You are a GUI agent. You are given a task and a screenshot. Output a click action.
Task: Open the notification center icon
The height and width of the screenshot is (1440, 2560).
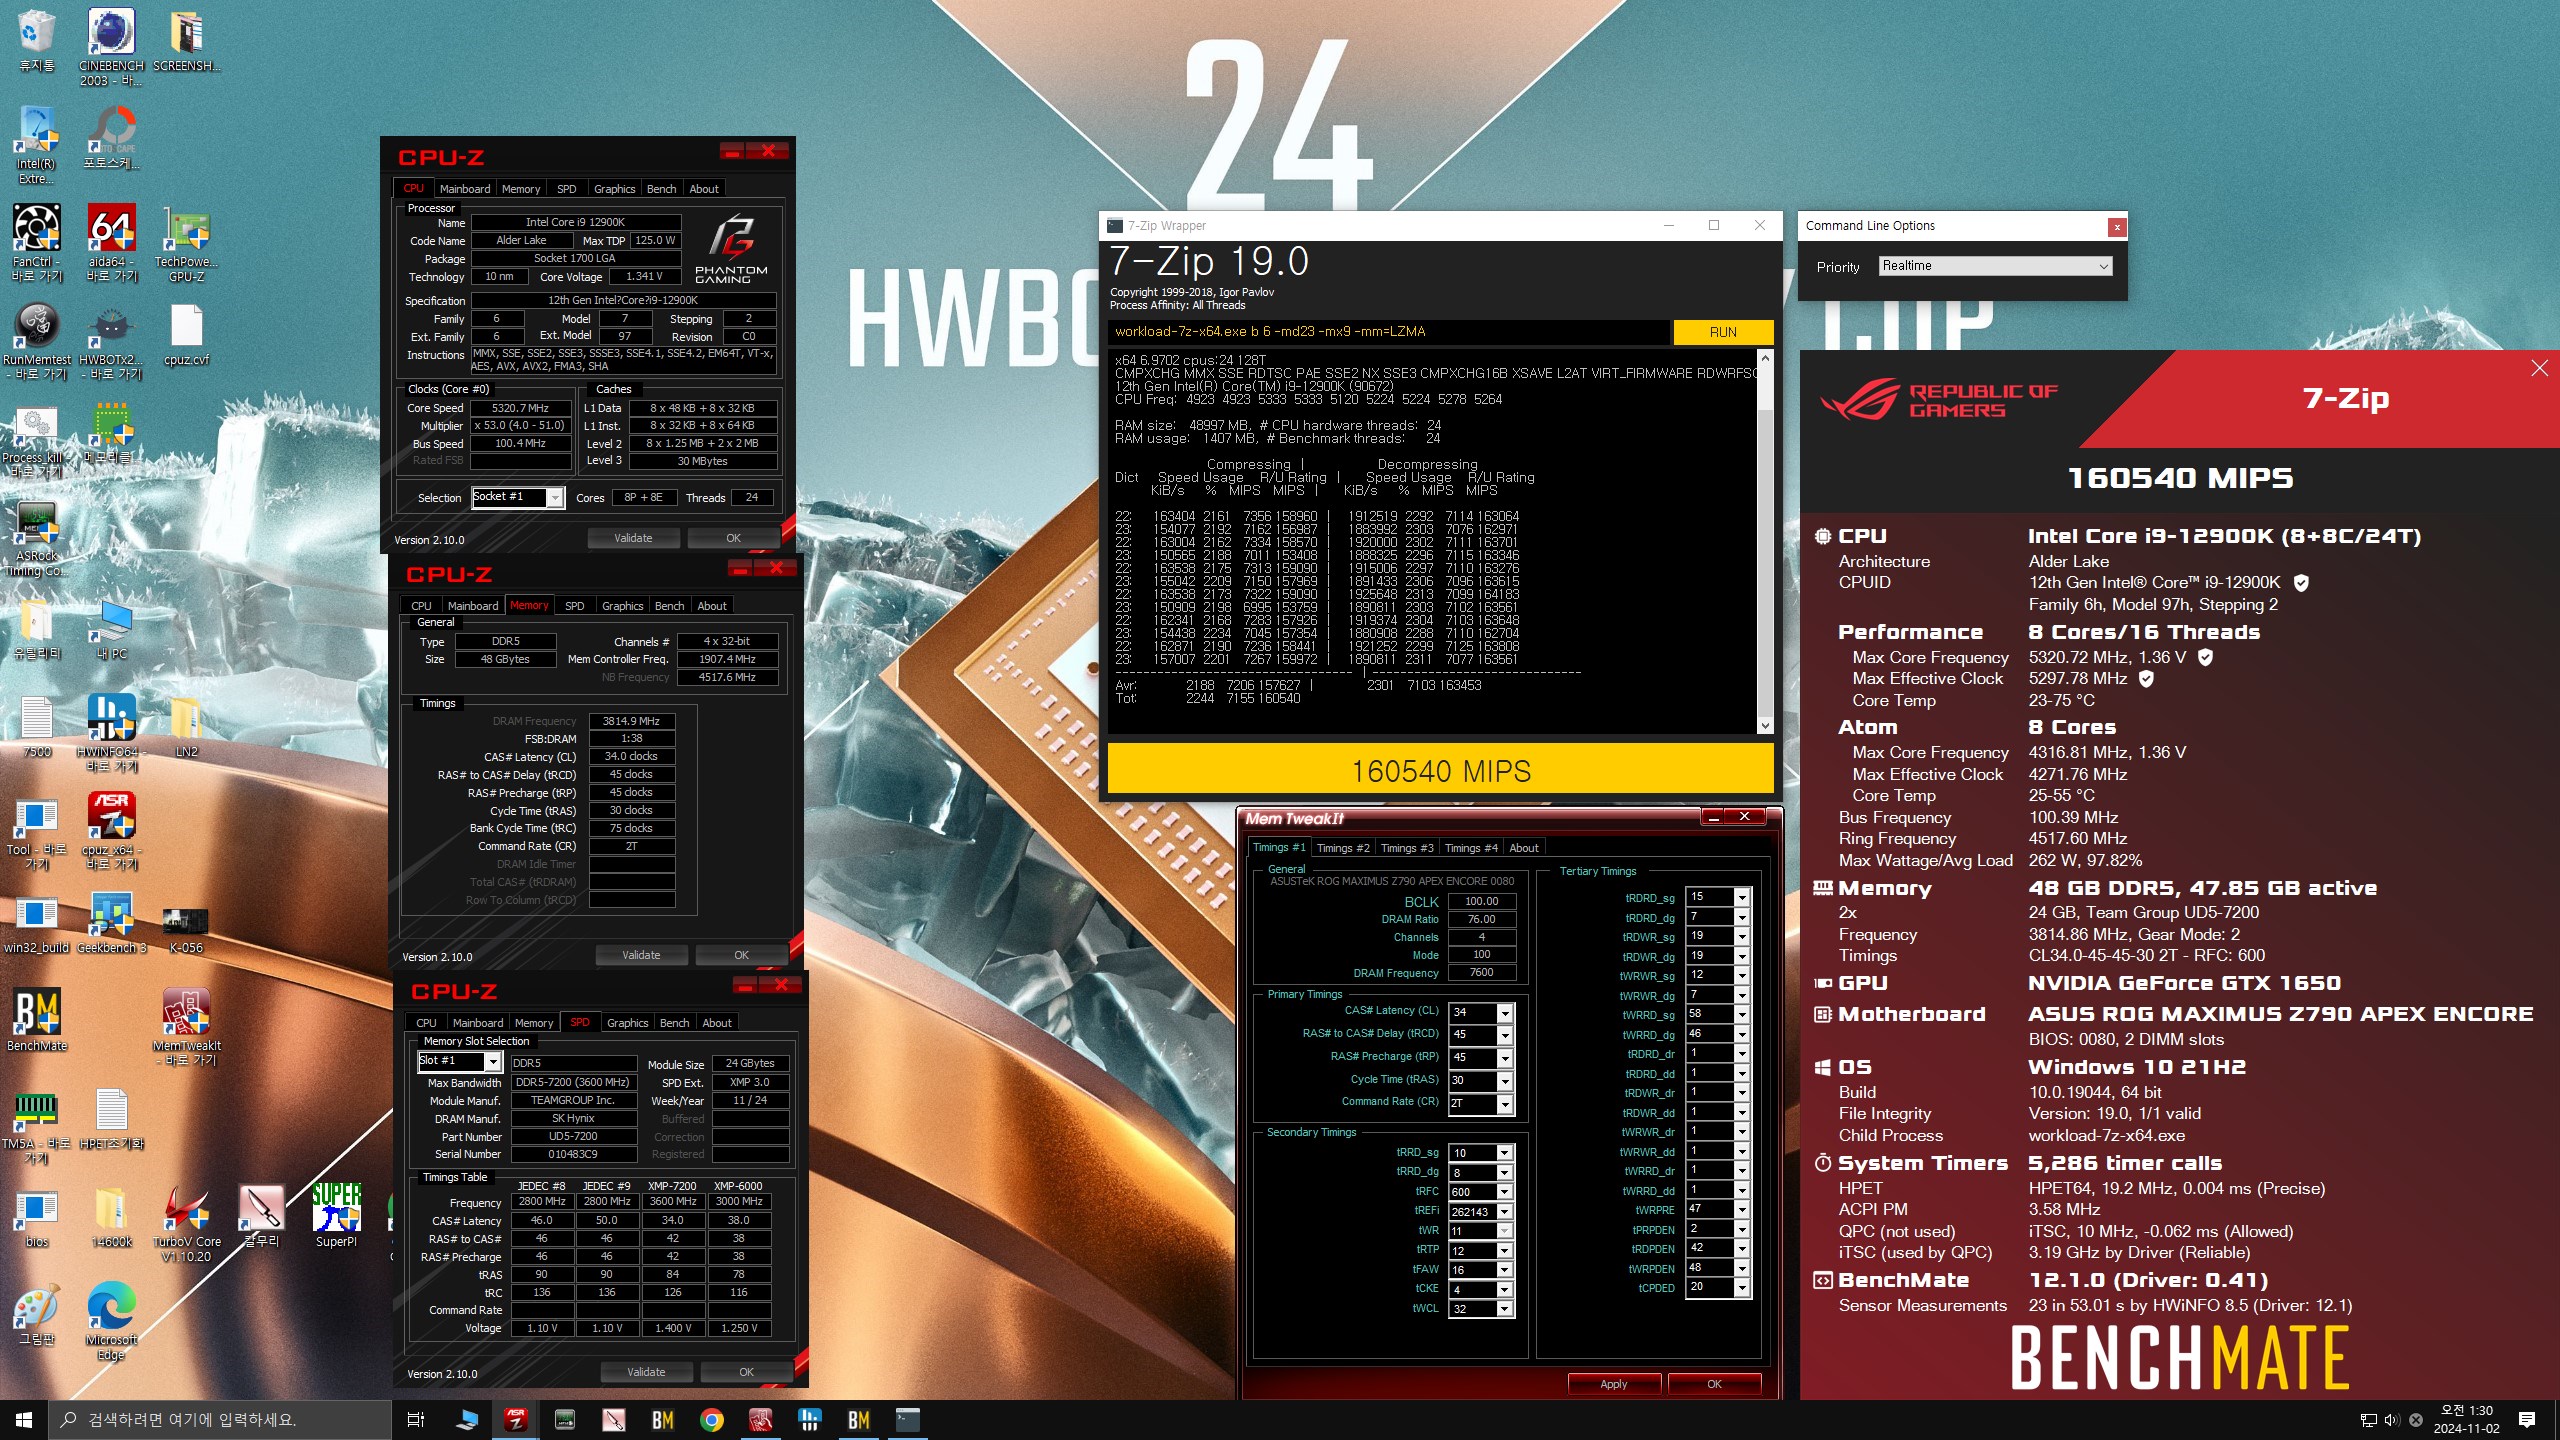(2527, 1419)
